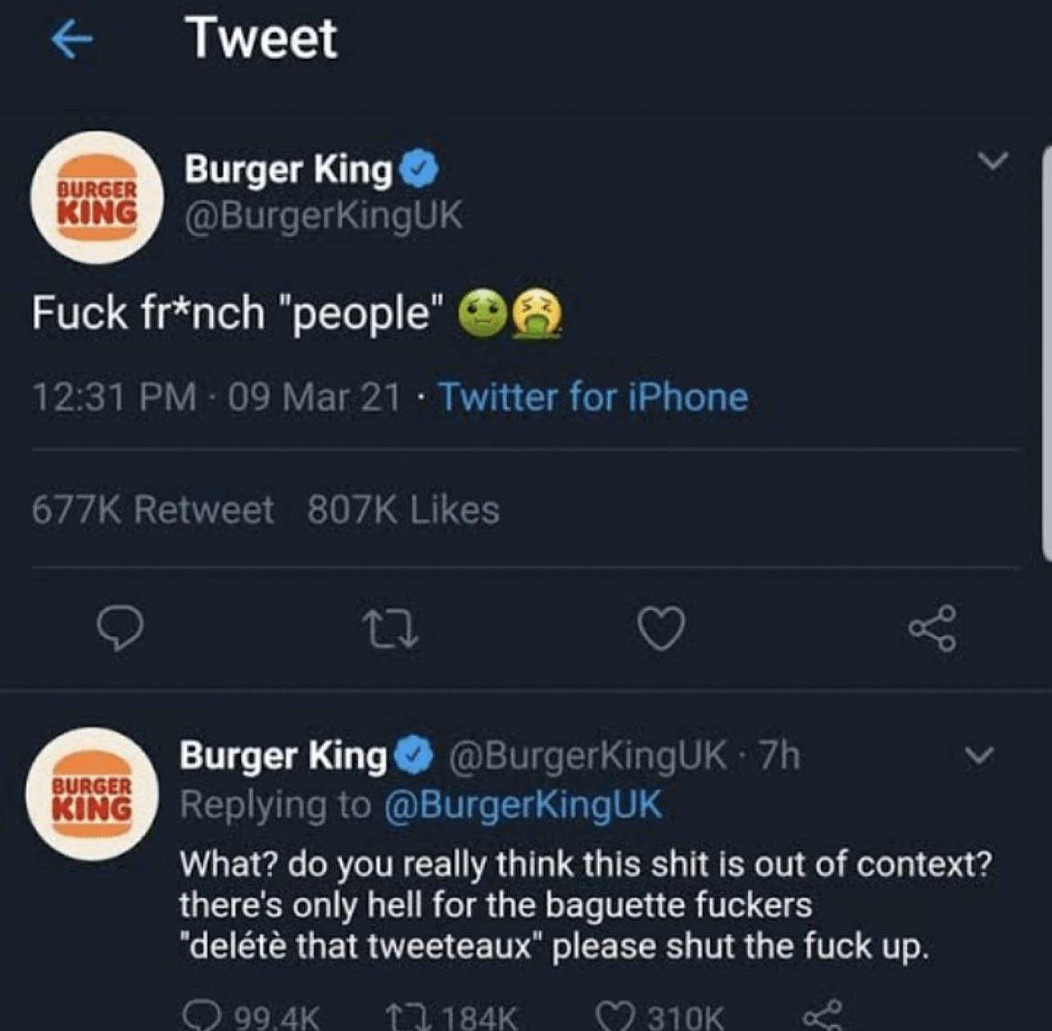Click the @BurgerKingUK handle under the main name

[323, 215]
